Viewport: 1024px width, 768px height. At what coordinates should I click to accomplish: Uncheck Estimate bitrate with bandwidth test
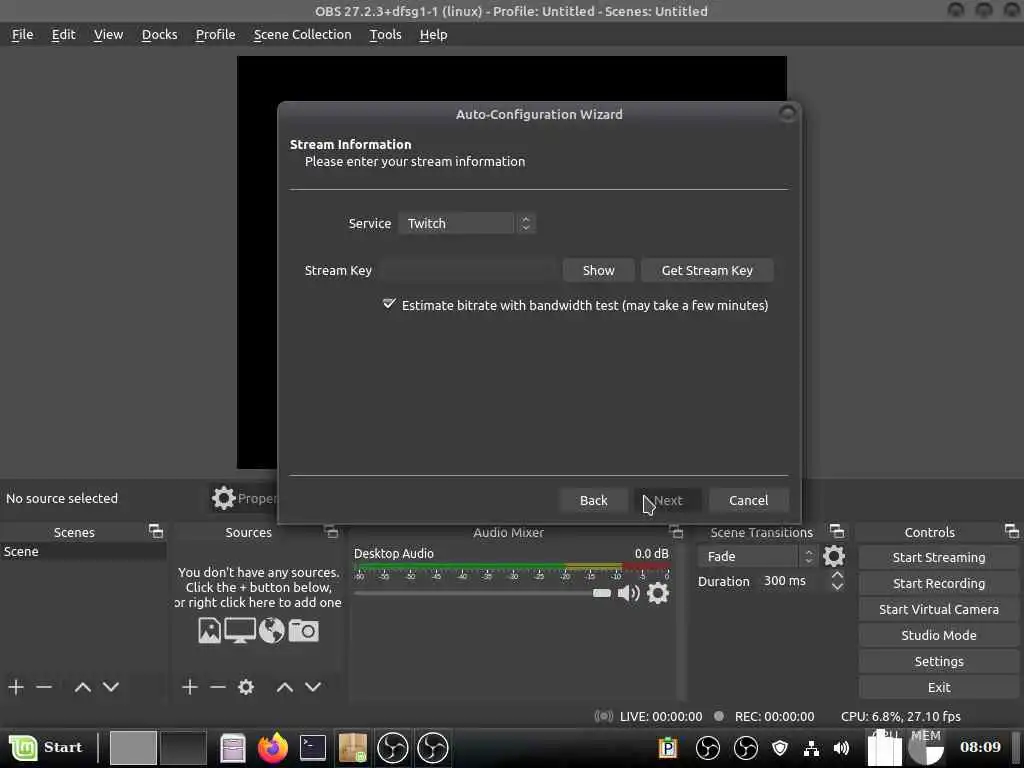pos(389,304)
